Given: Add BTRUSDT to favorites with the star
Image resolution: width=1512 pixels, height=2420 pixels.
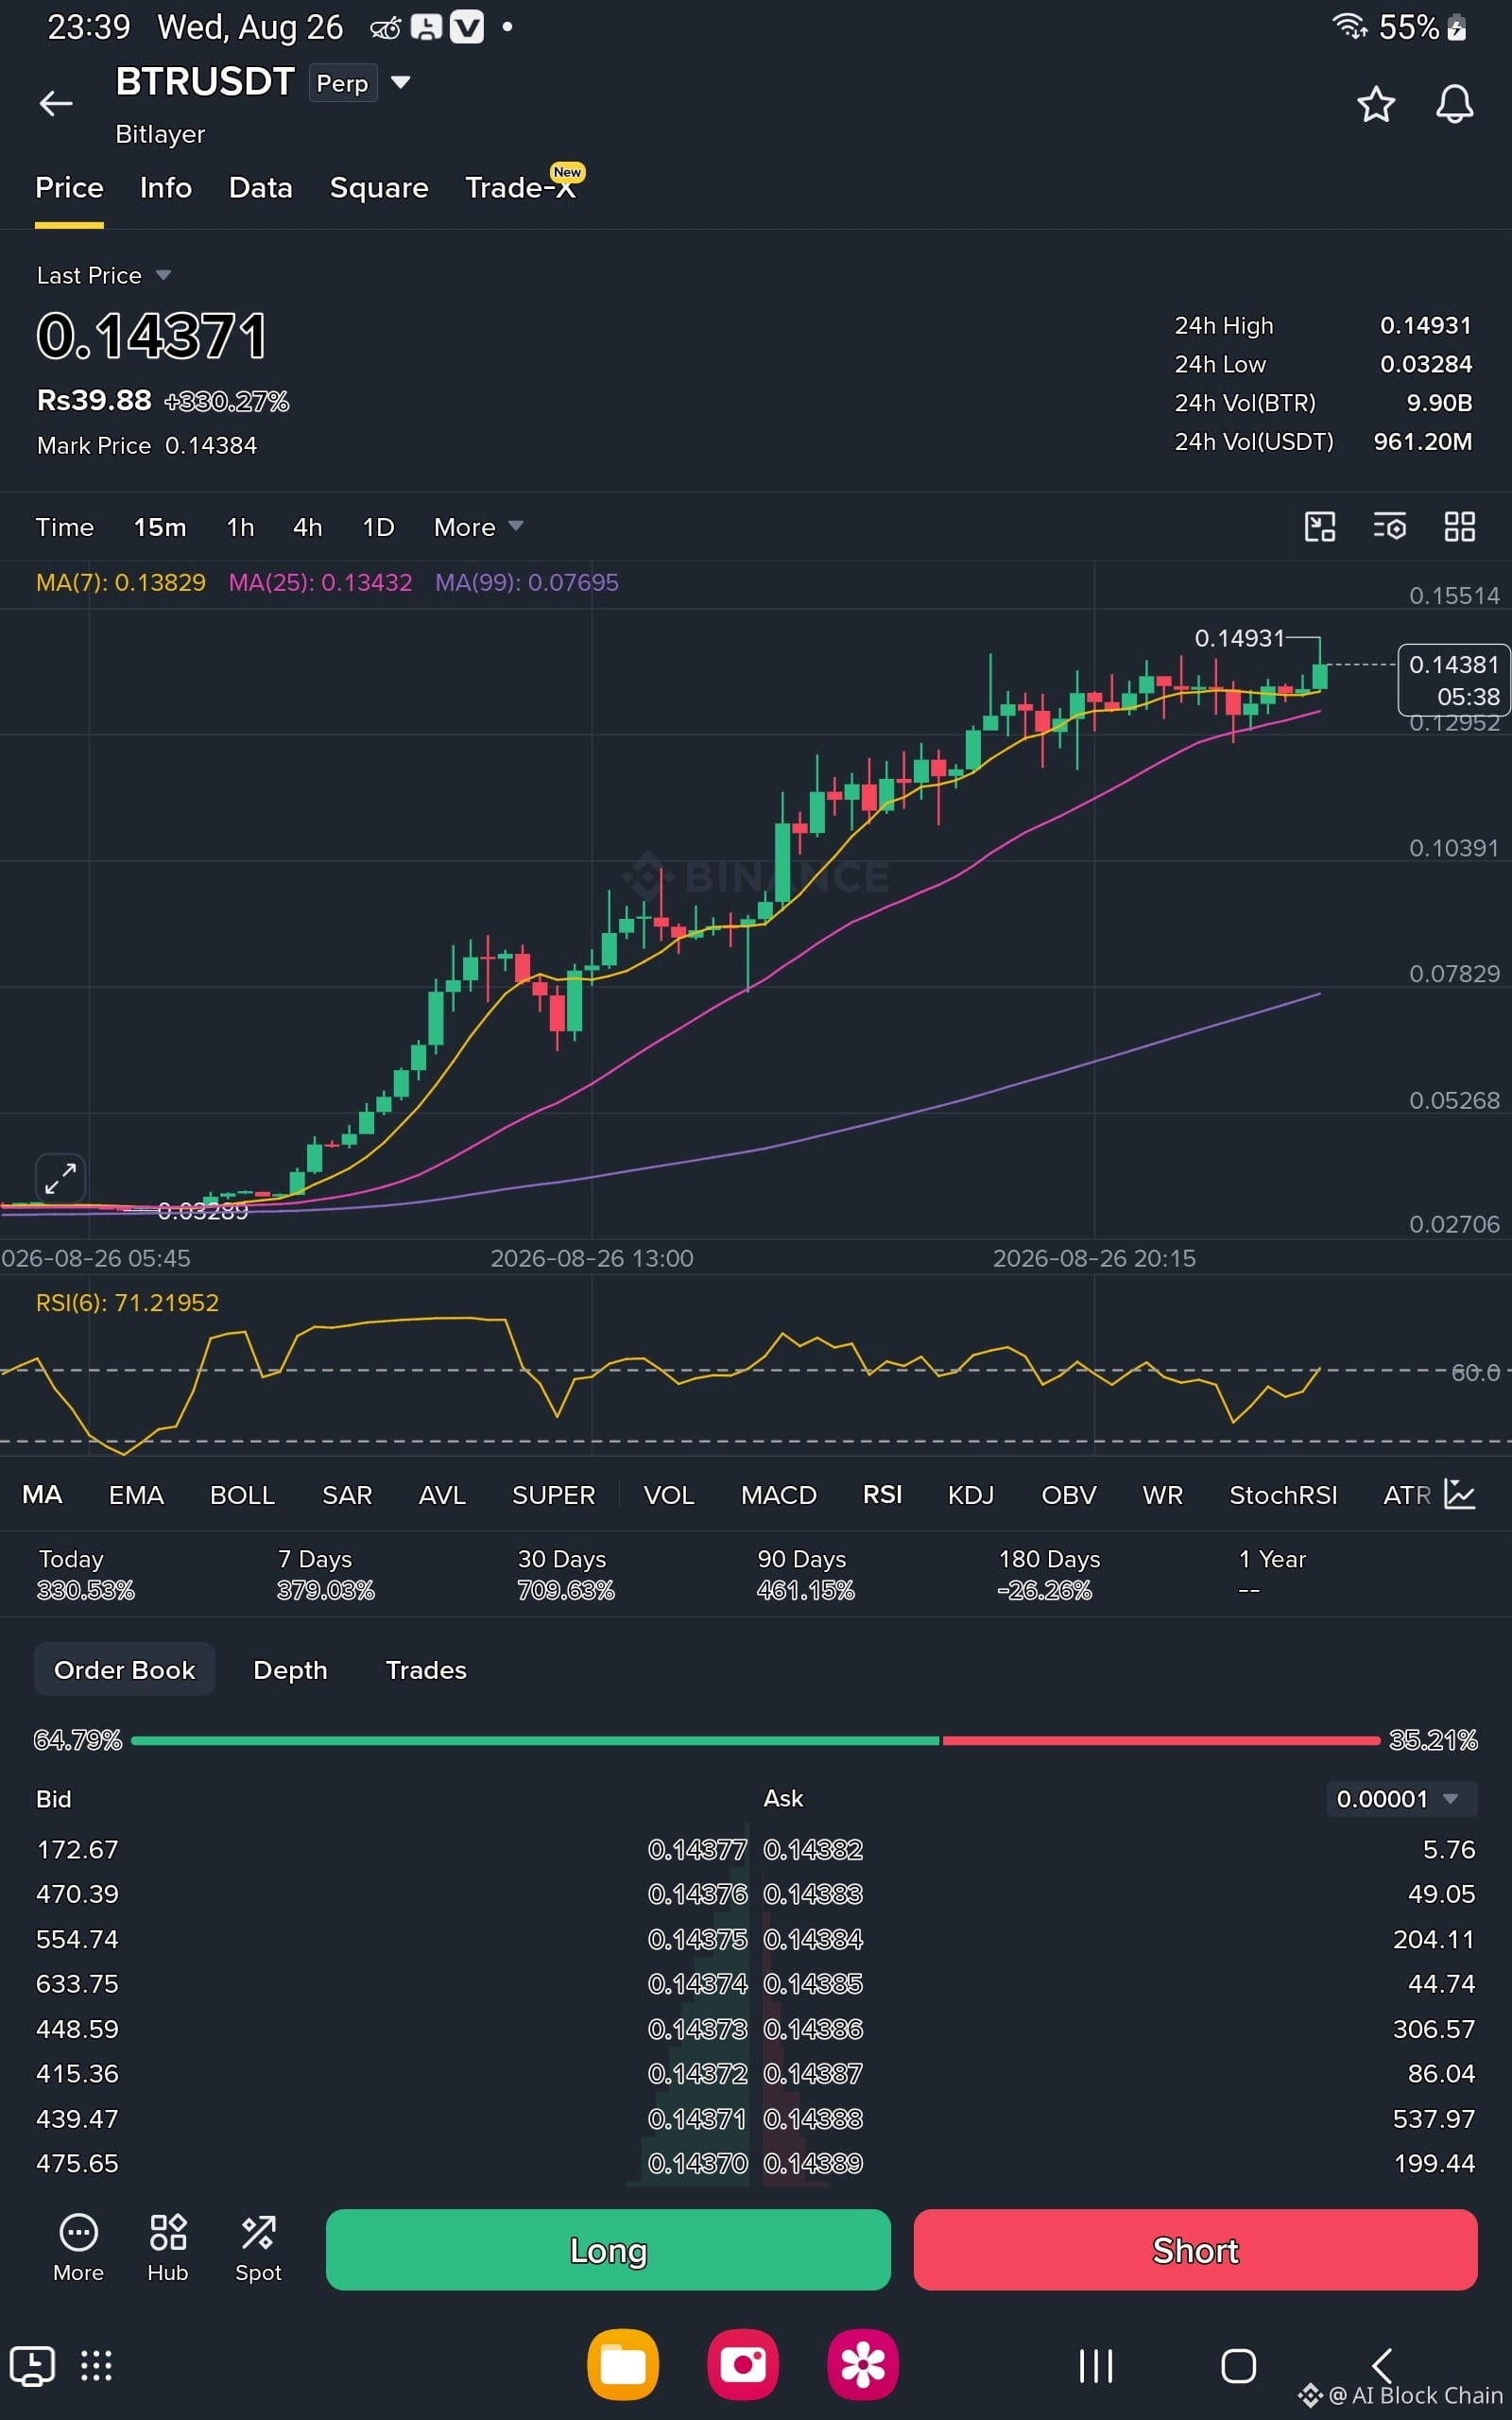Looking at the screenshot, I should (x=1376, y=104).
